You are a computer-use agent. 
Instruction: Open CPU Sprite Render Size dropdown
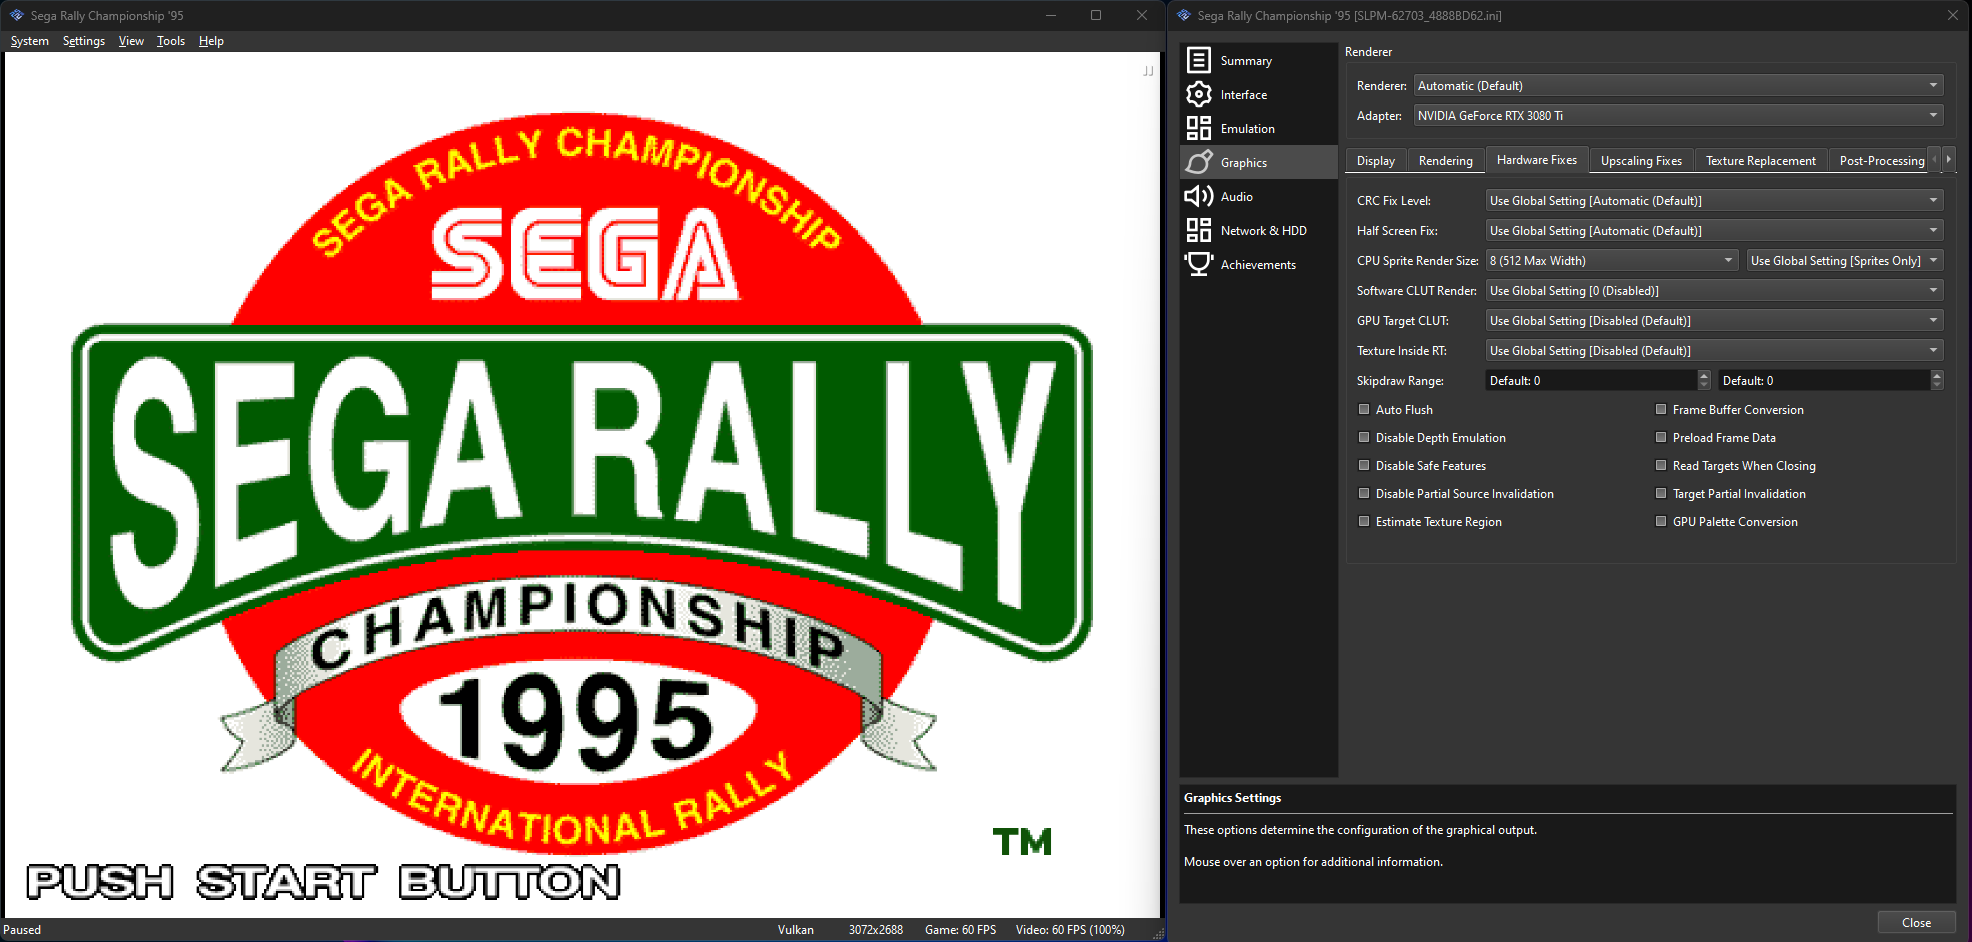click(x=1612, y=261)
